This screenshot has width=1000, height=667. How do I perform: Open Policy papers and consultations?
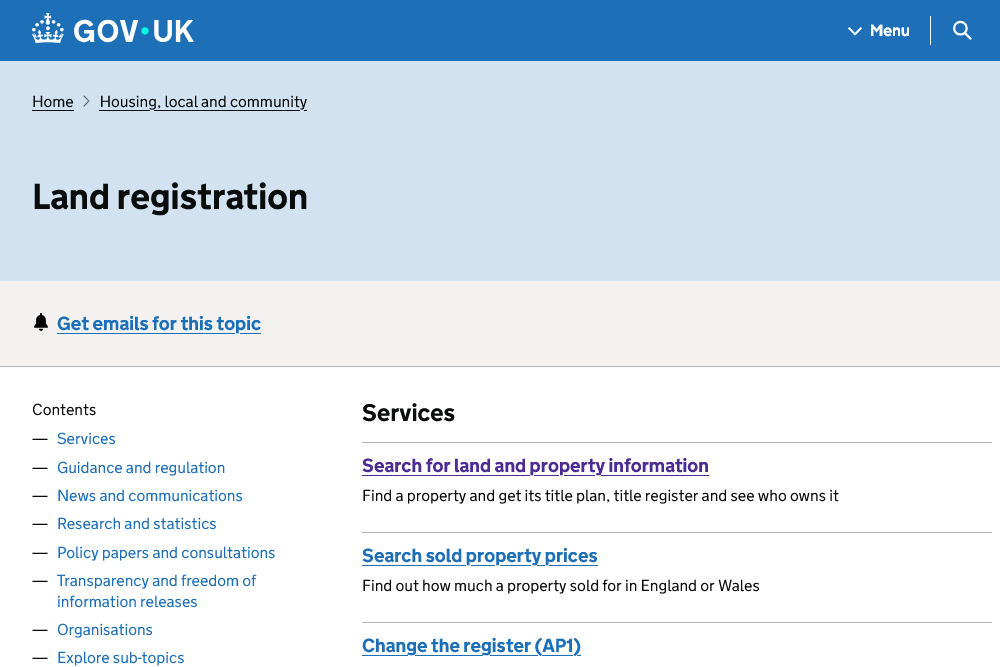point(166,552)
